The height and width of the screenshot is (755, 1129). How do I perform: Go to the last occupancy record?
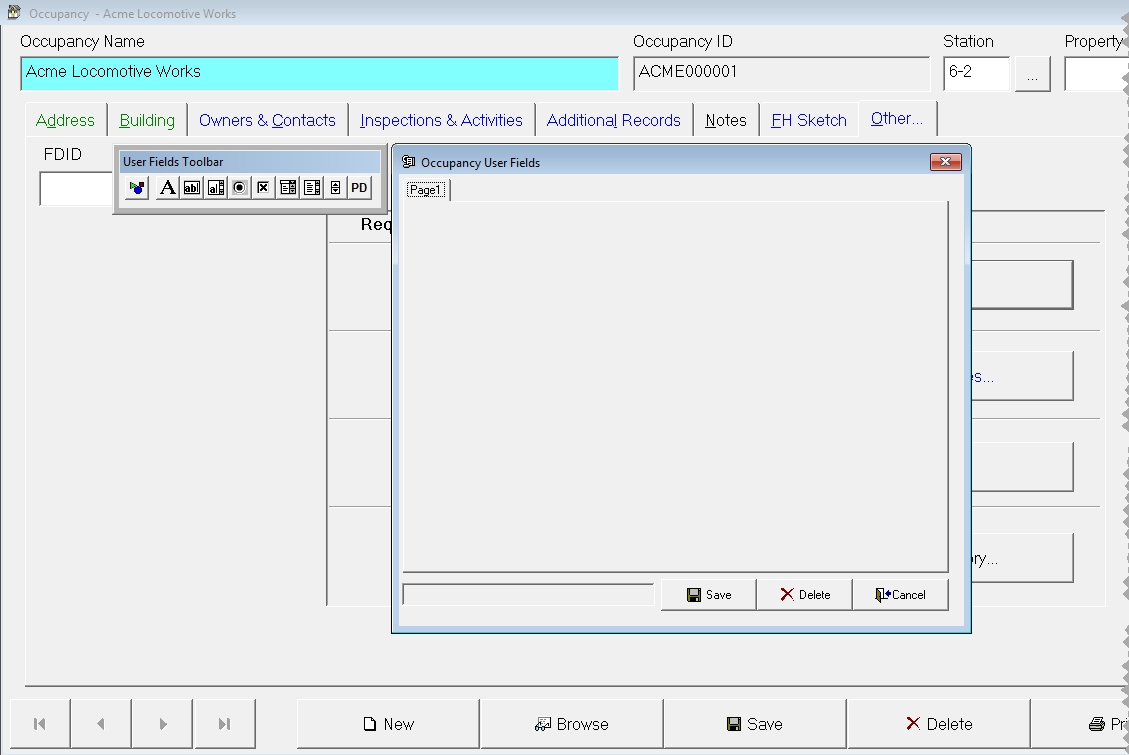225,724
